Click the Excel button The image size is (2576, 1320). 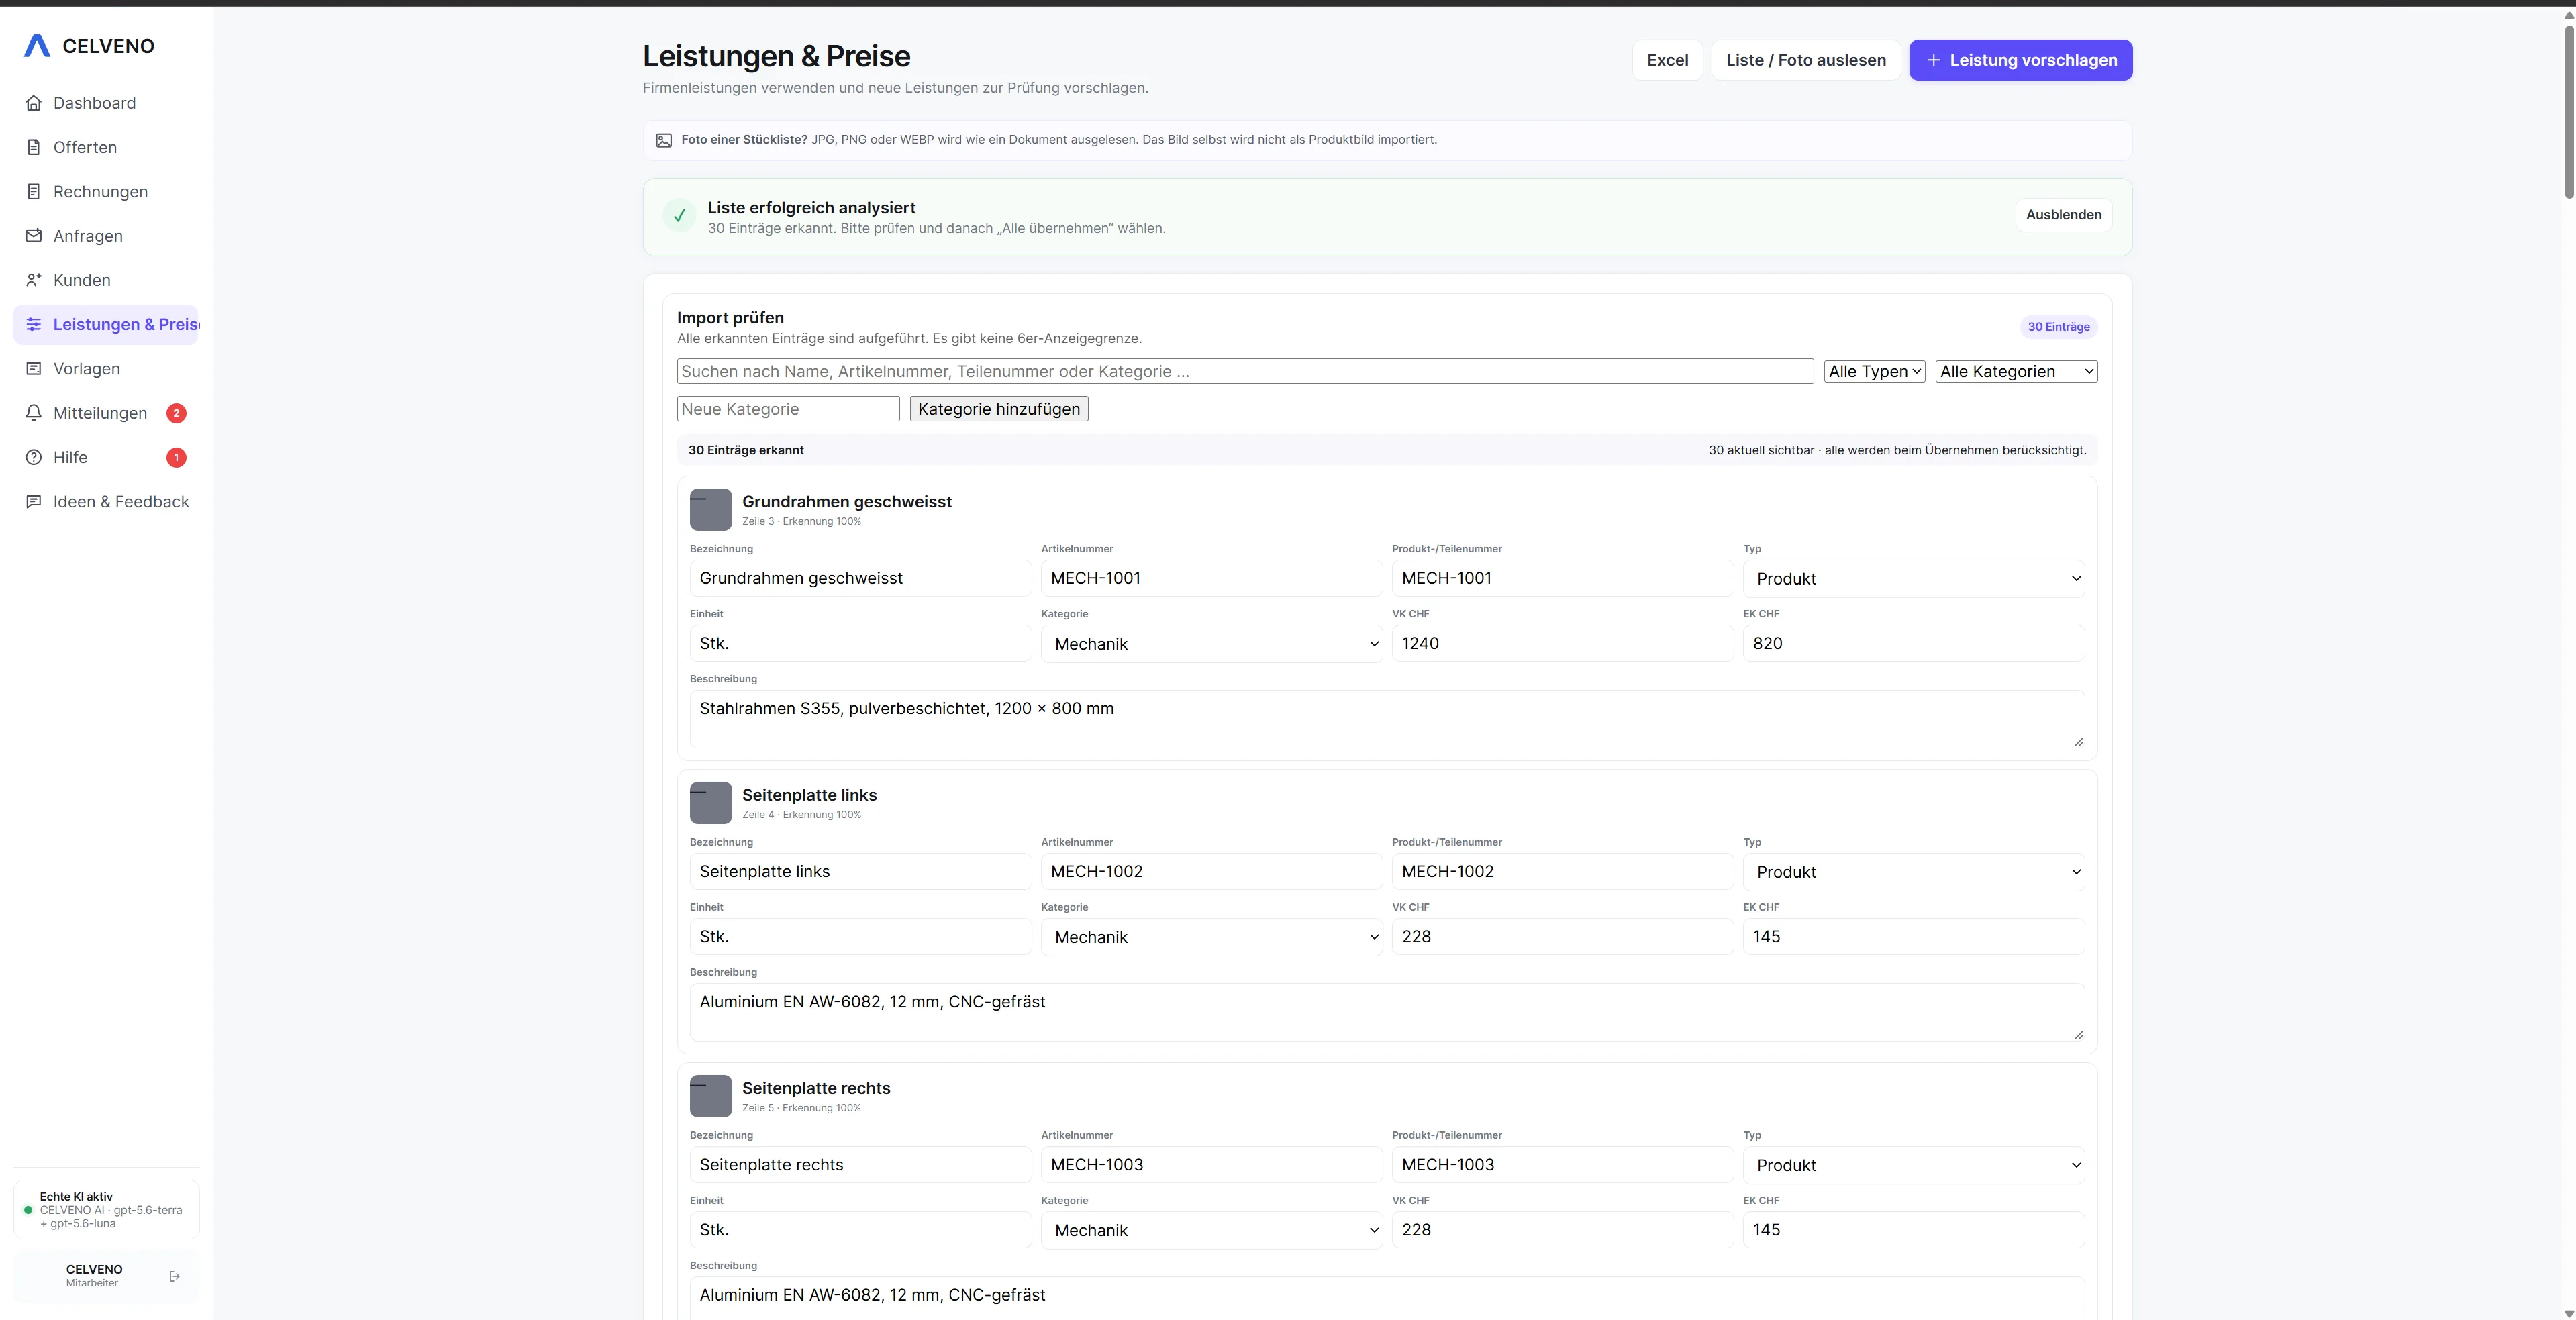point(1667,60)
